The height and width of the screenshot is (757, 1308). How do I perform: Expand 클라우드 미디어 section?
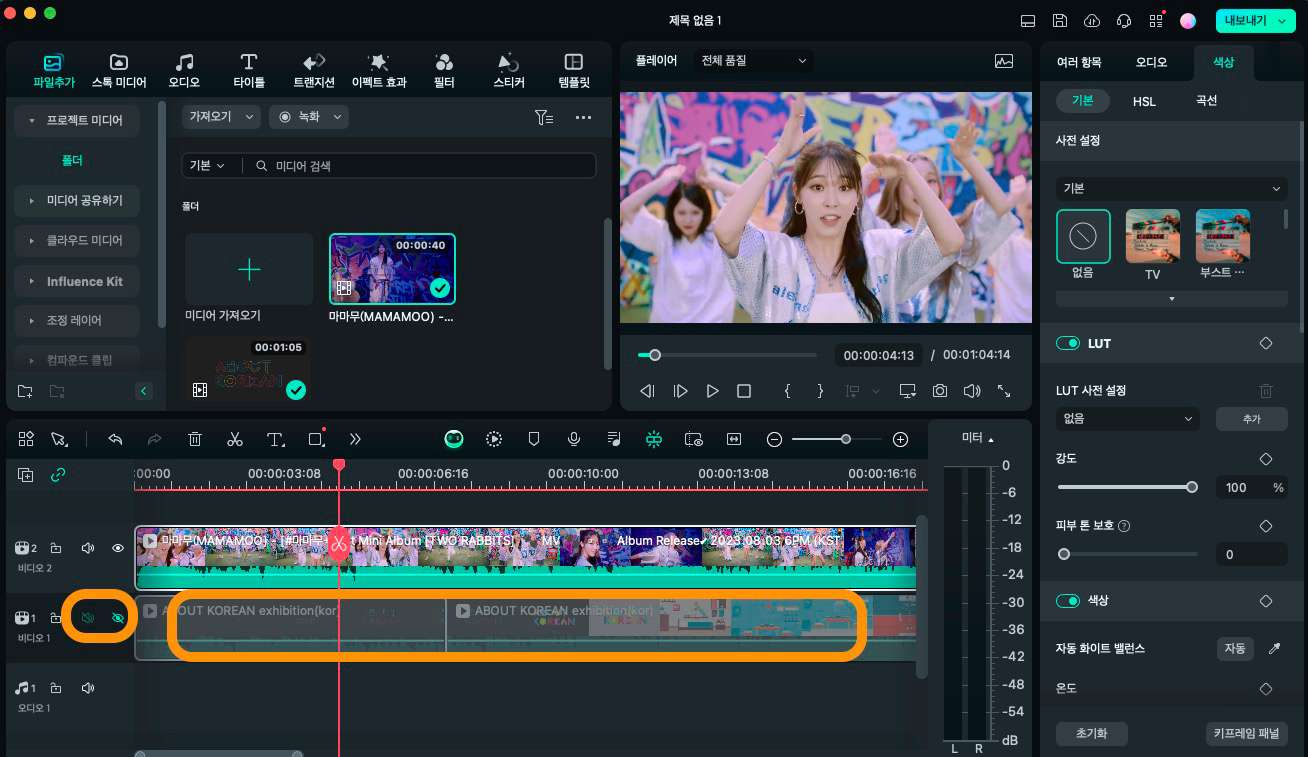click(77, 241)
